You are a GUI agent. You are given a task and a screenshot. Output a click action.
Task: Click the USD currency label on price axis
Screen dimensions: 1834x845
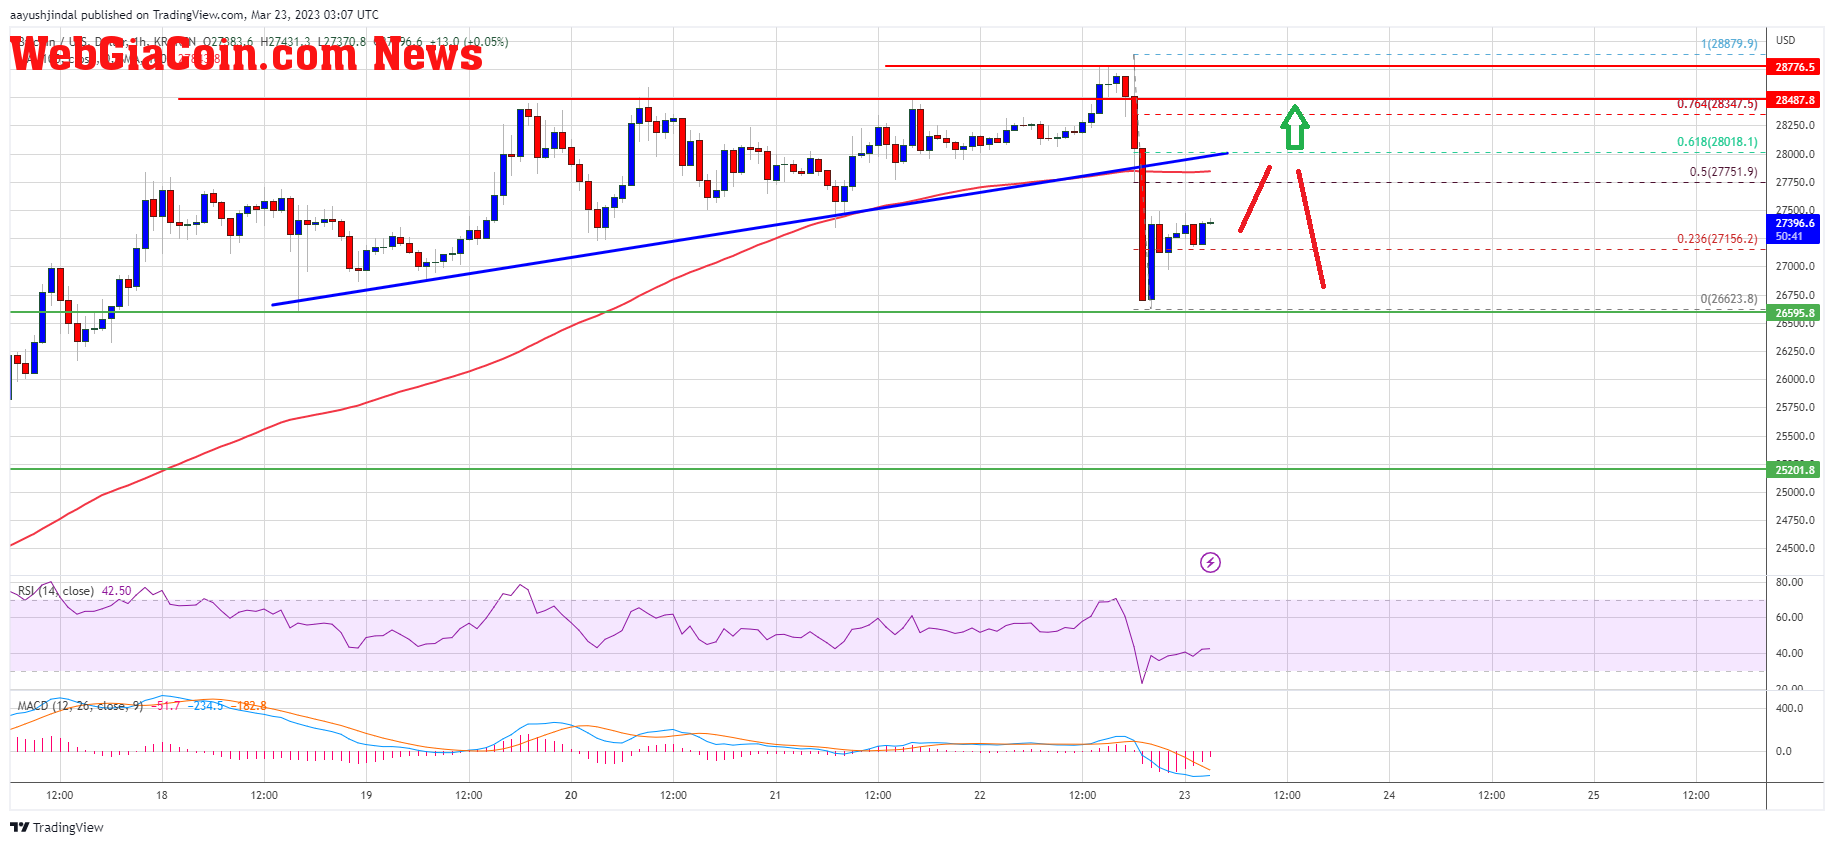point(1786,40)
